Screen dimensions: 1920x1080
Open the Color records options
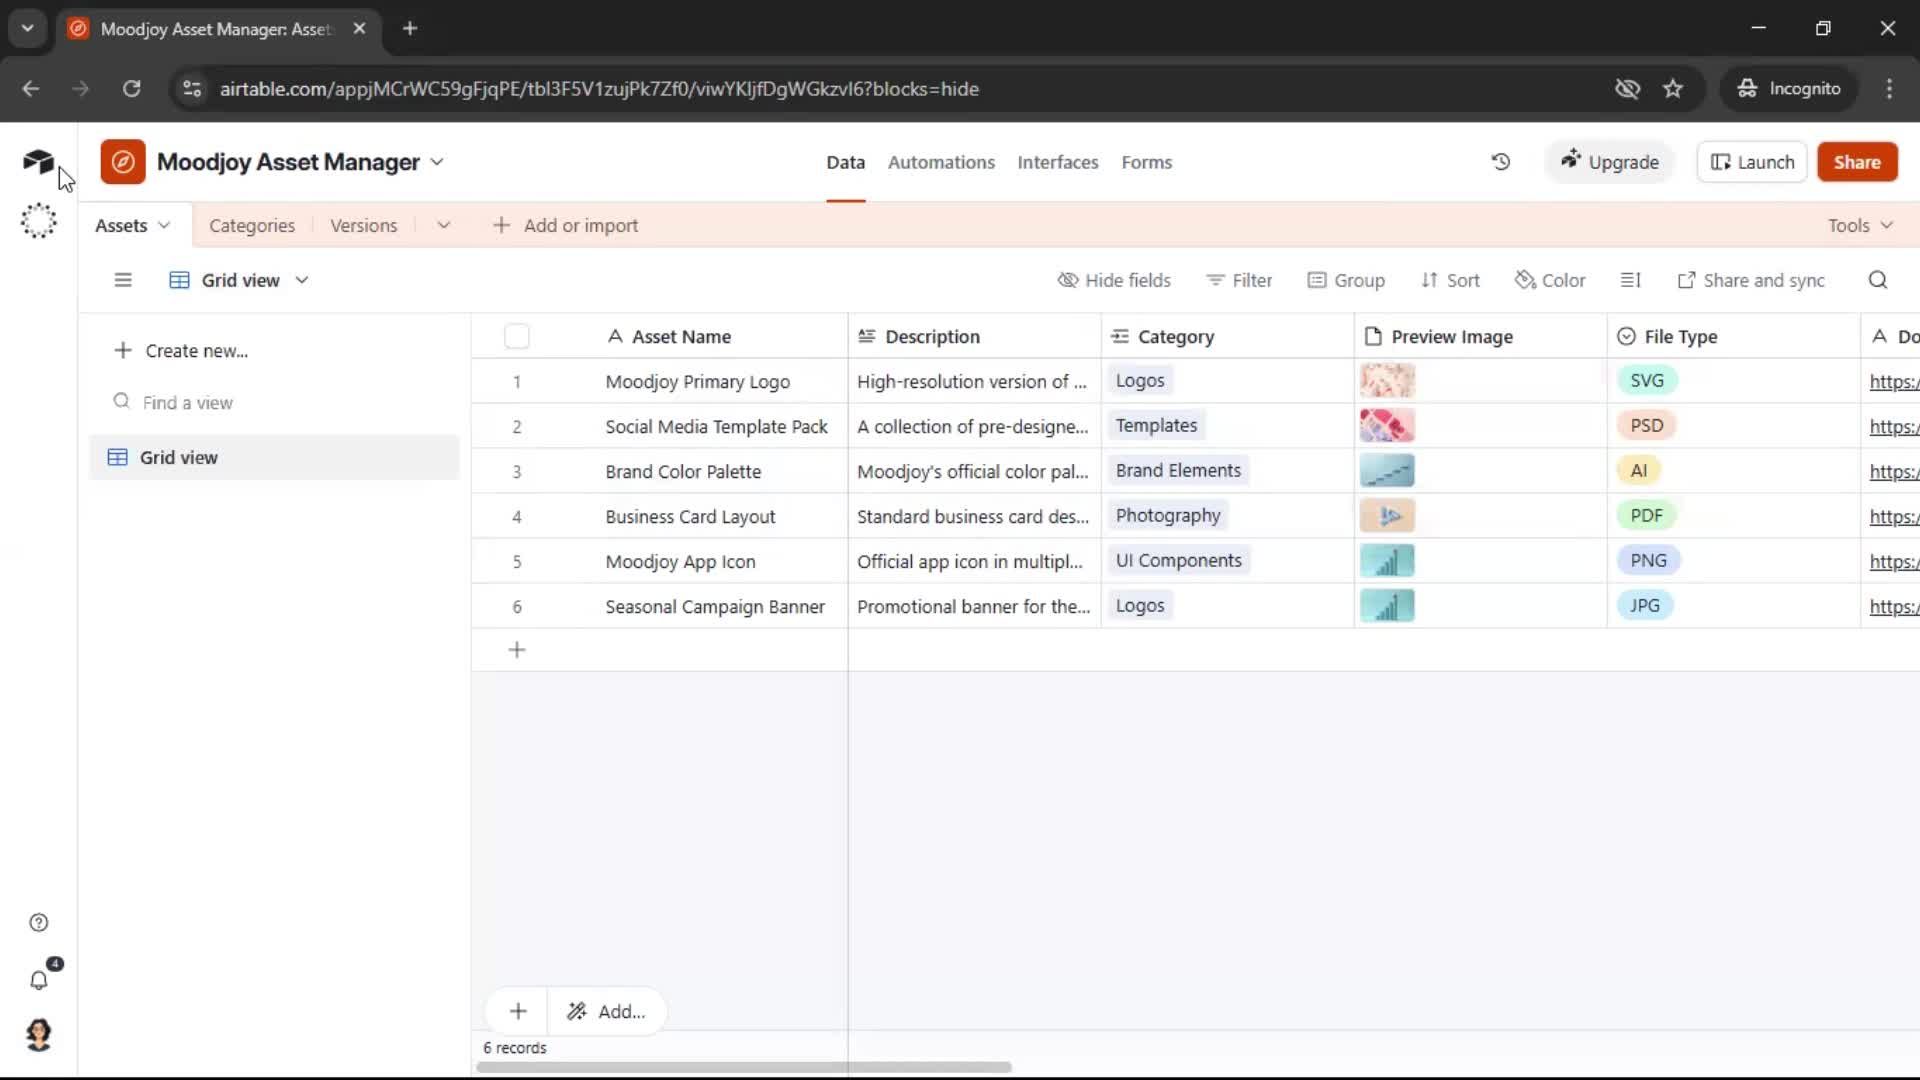[x=1550, y=280]
